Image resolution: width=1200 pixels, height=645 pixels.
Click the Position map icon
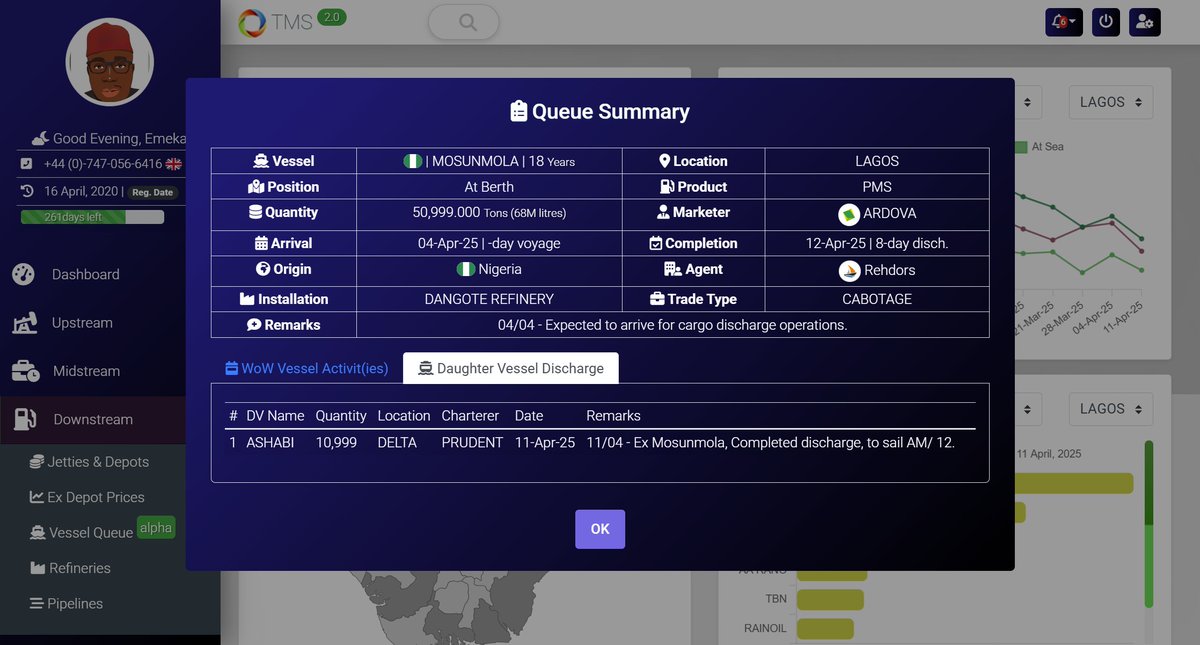pos(255,187)
